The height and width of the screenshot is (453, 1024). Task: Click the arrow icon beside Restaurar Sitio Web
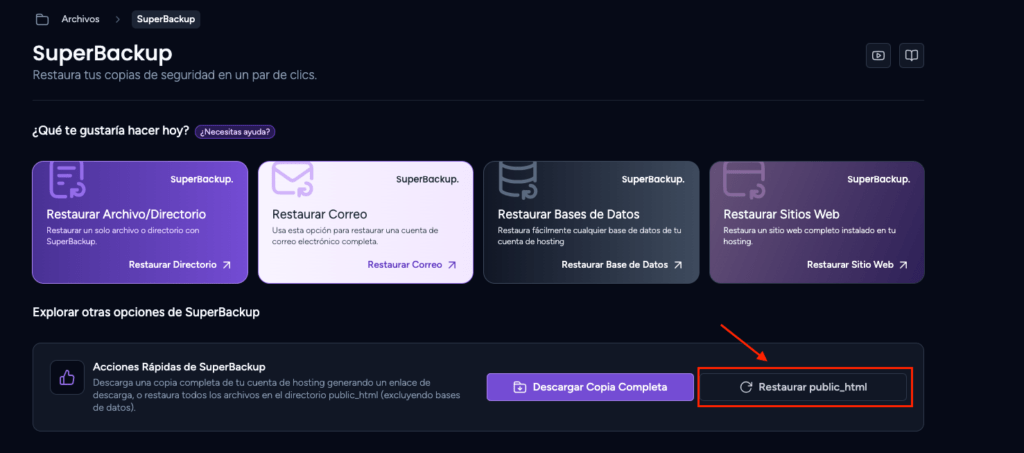tap(903, 265)
